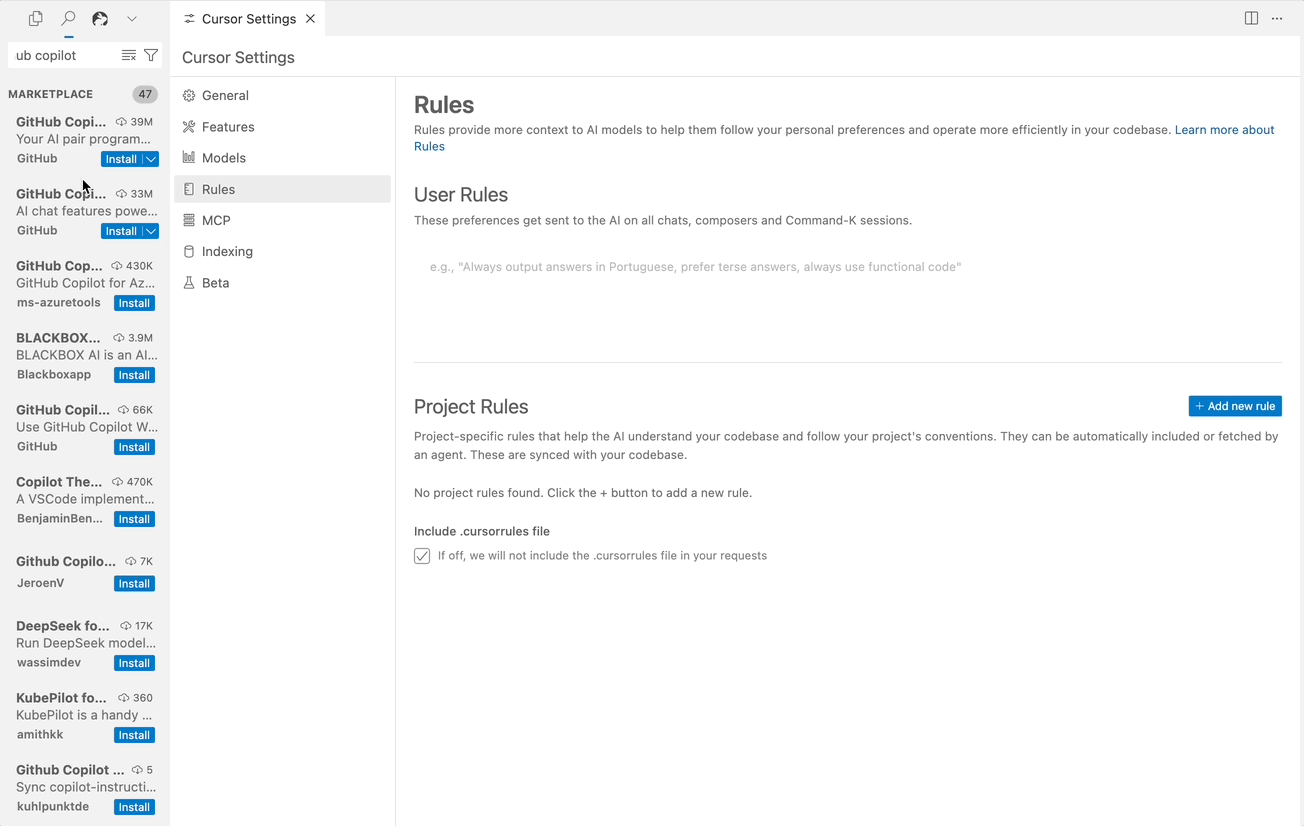
Task: Open the BLACKBOX extension listing title
Action: tap(58, 338)
